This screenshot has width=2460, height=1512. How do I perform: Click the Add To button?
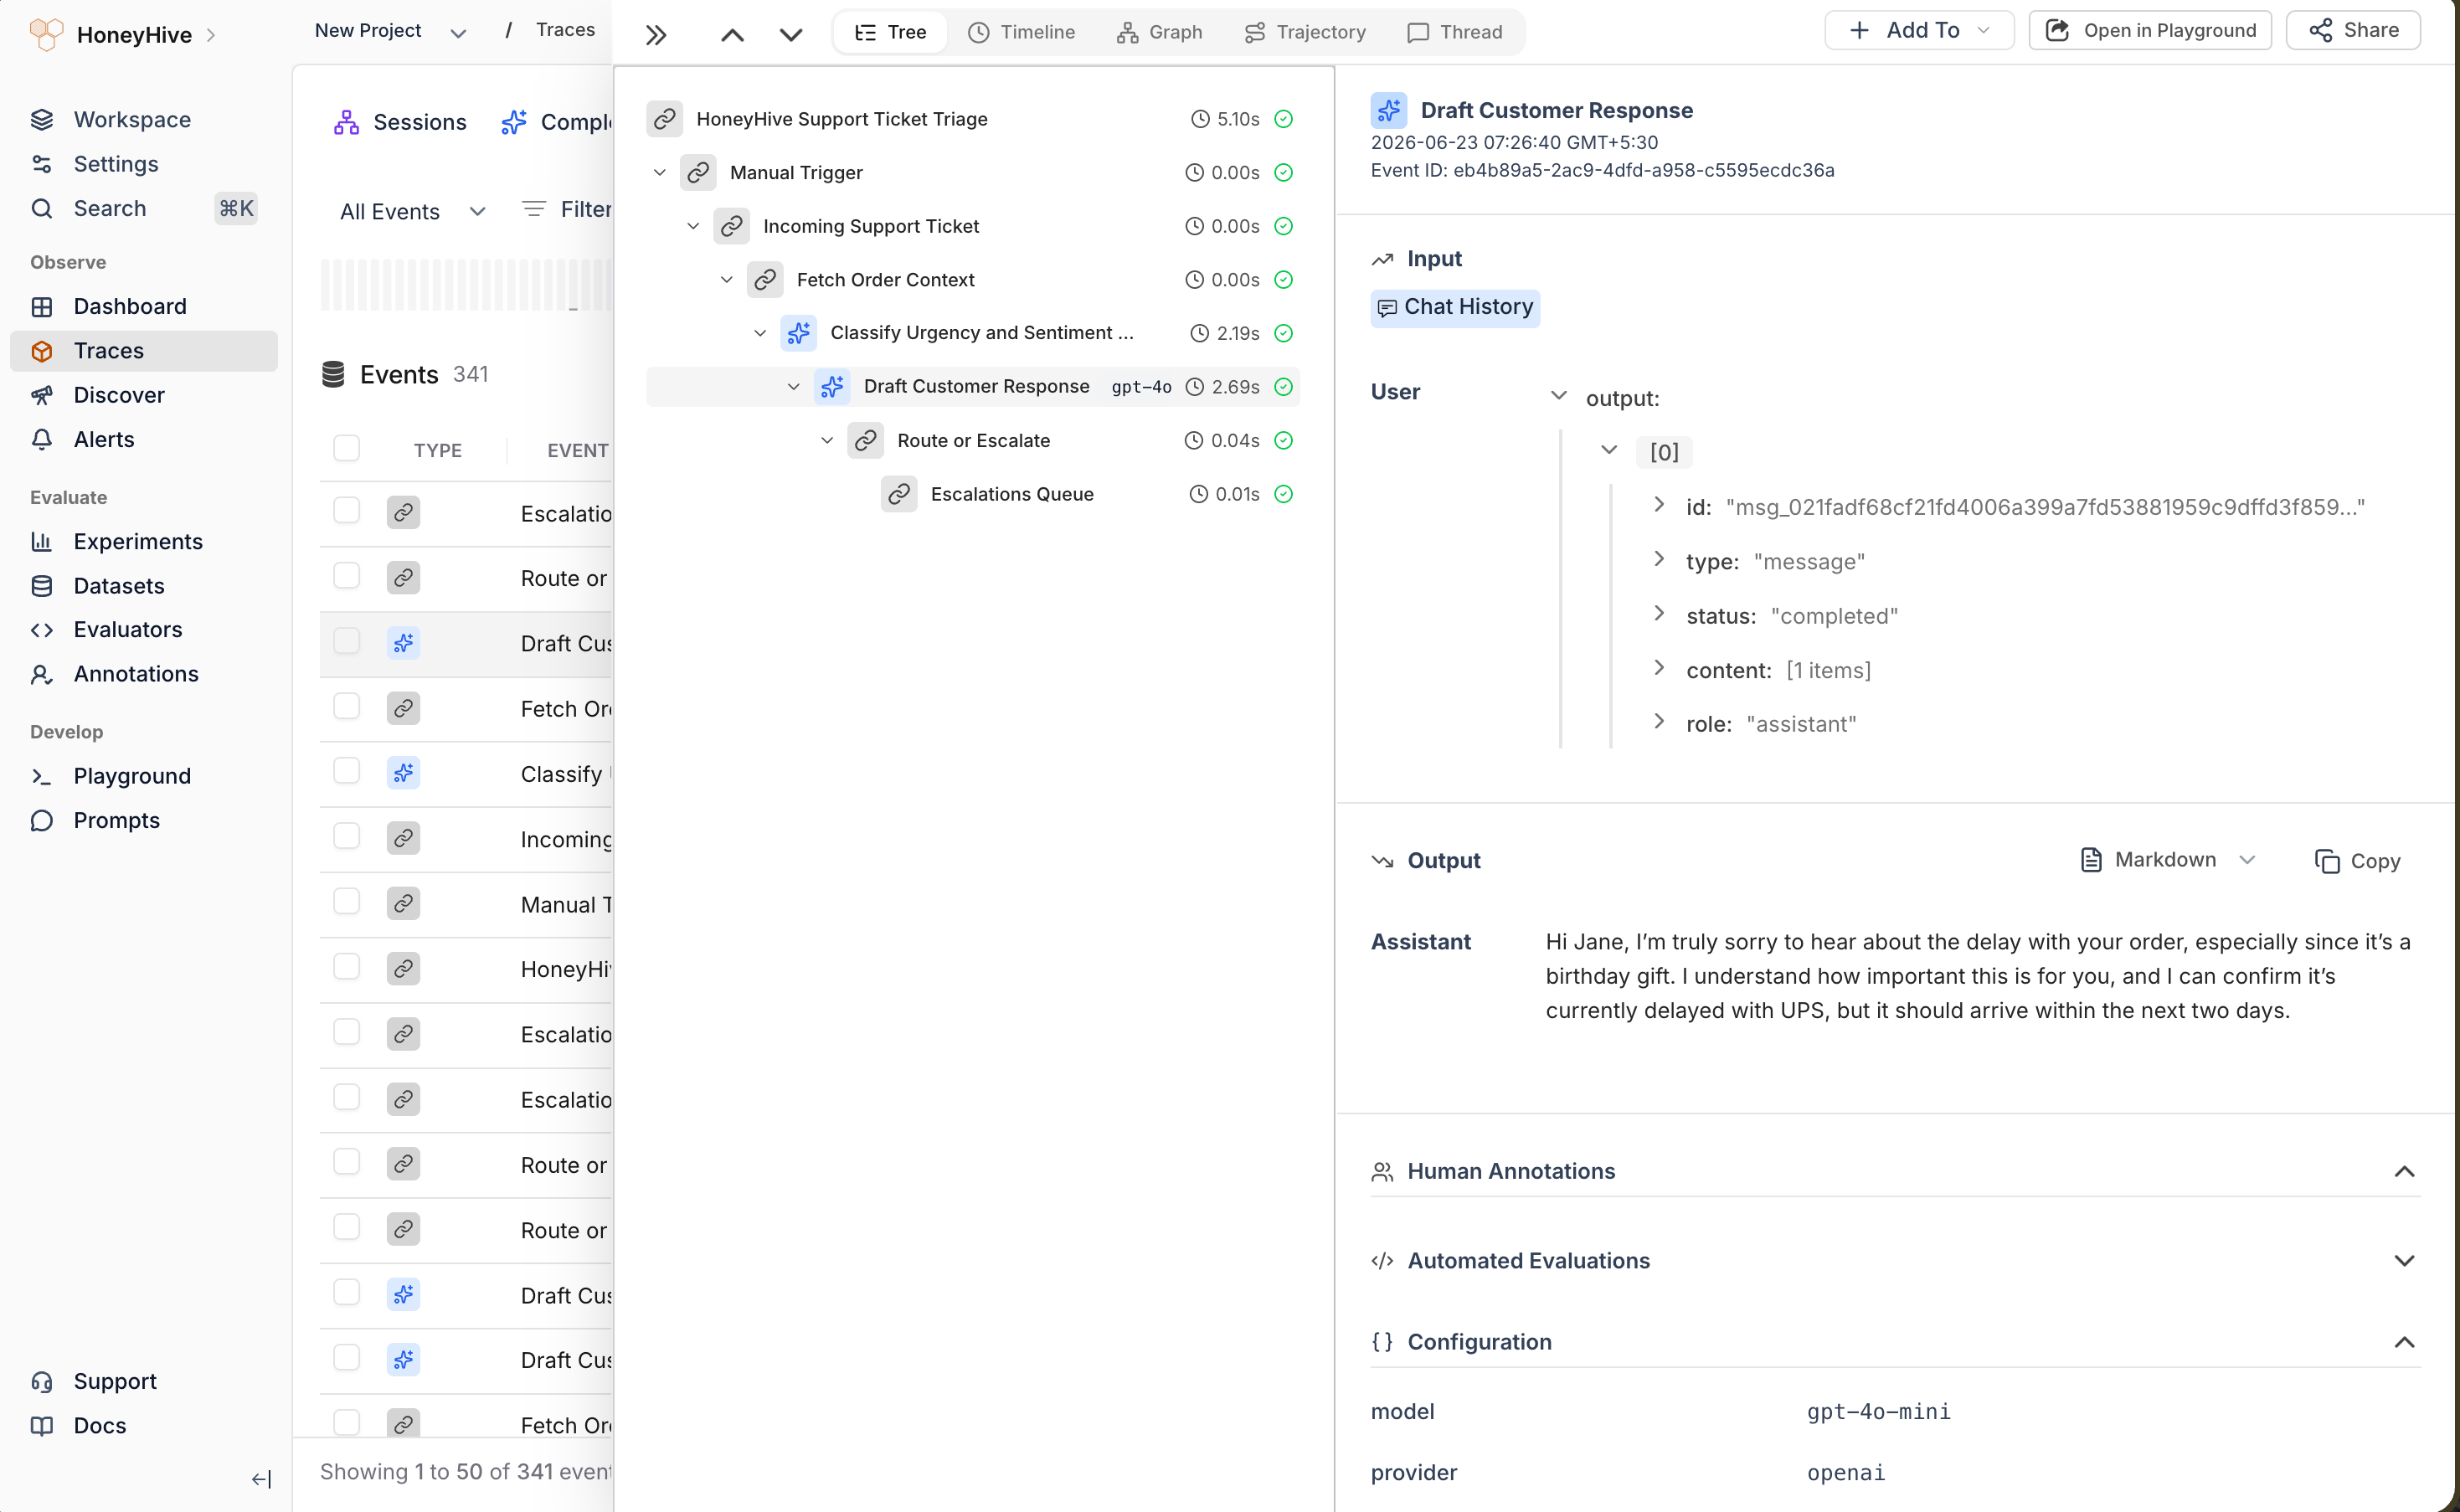click(1919, 31)
